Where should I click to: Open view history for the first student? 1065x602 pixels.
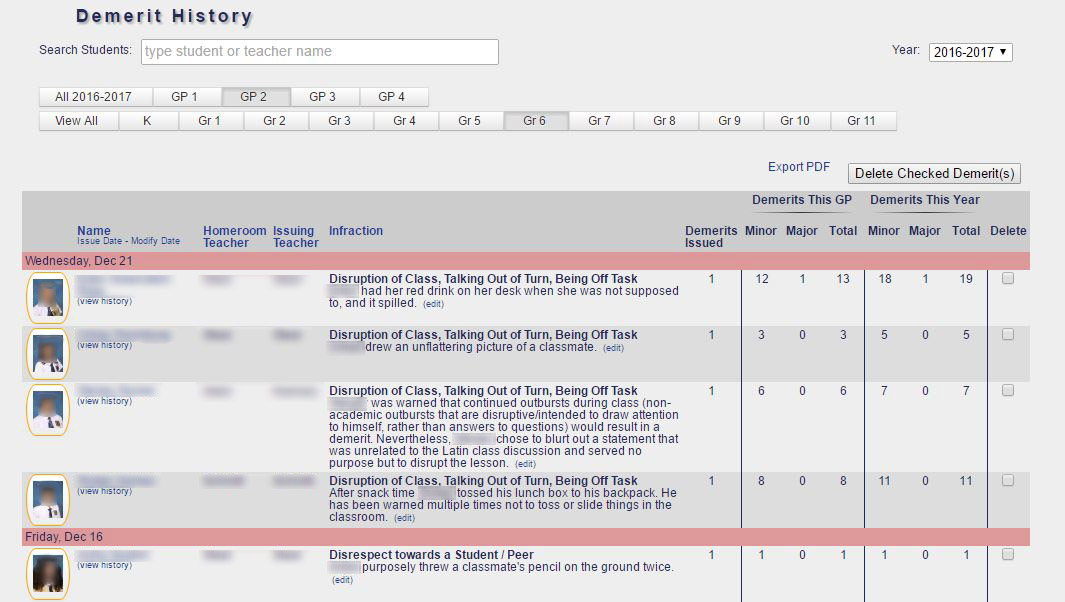(104, 301)
